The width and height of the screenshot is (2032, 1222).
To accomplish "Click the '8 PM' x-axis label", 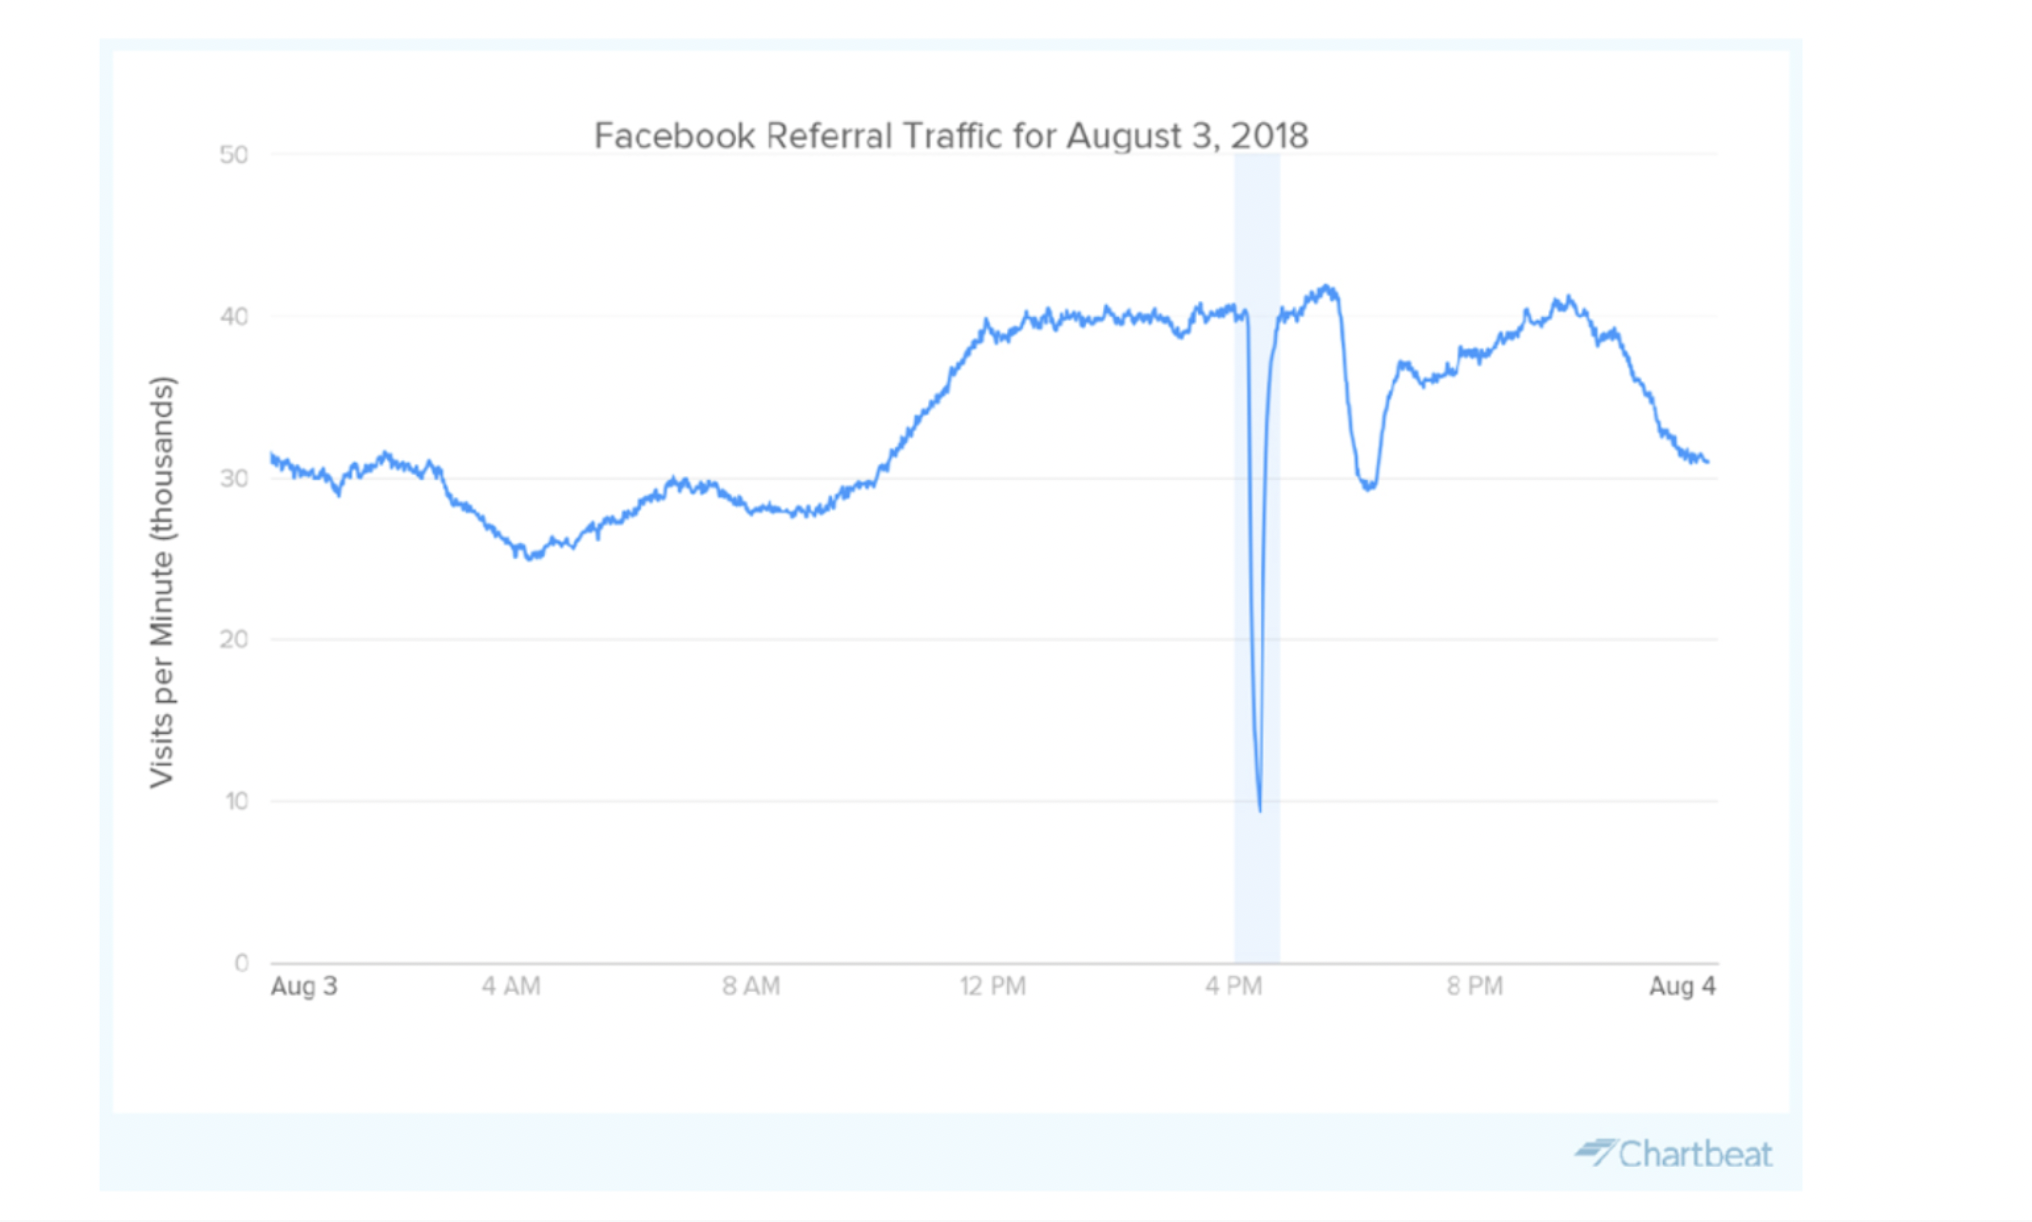I will click(1474, 987).
